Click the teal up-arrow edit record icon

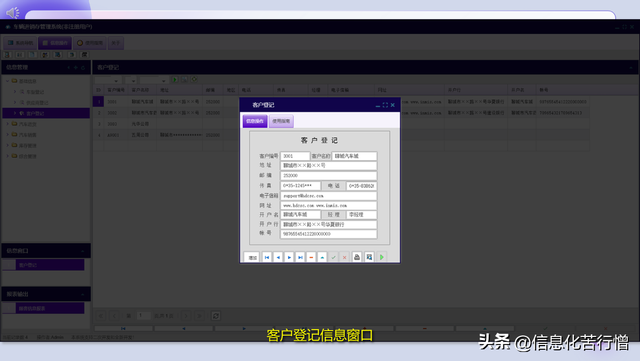tap(322, 257)
